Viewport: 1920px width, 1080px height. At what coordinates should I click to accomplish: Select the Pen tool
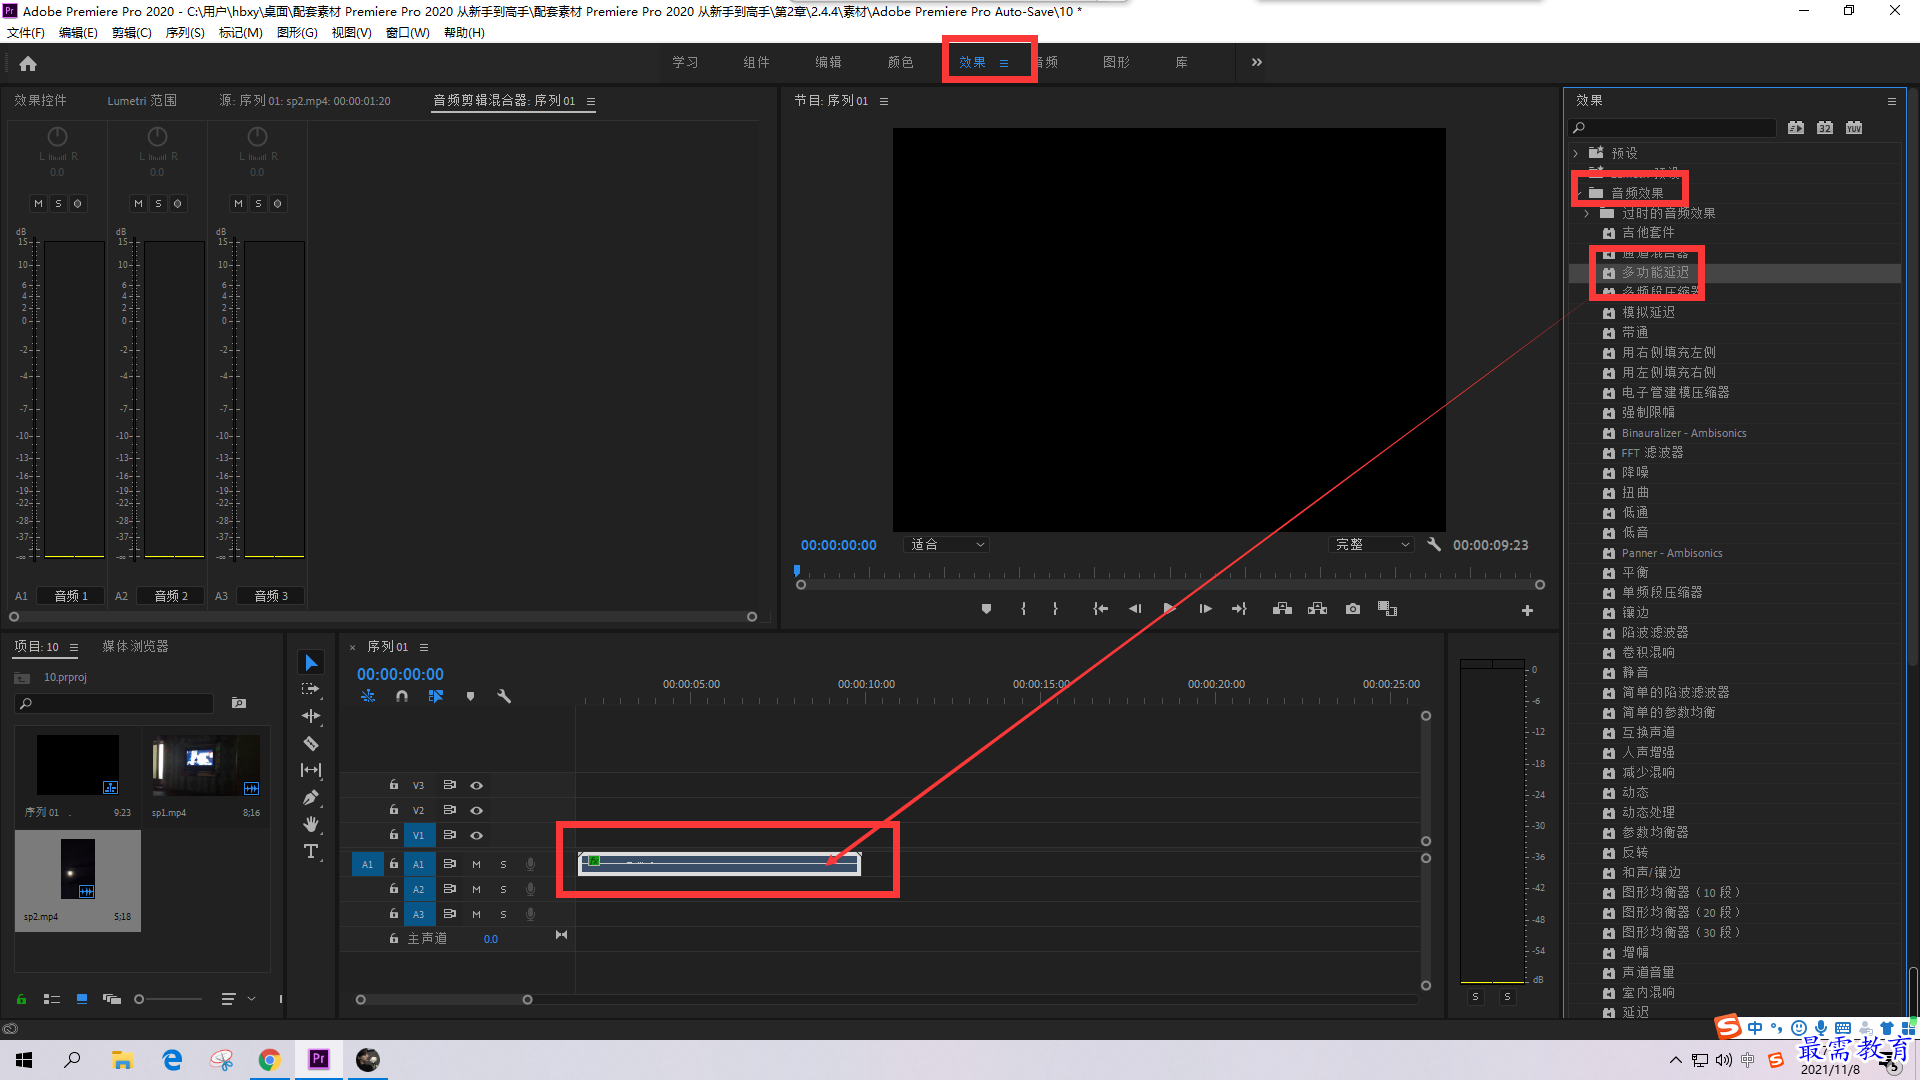coord(311,797)
